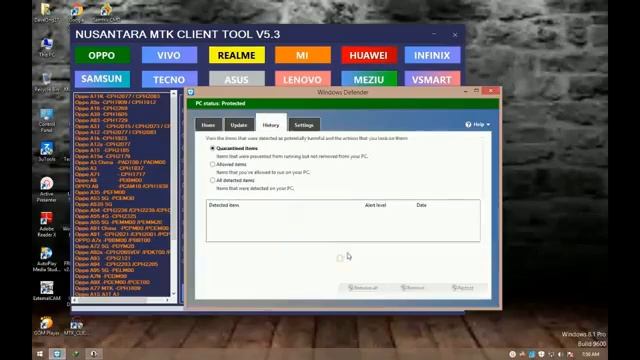The width and height of the screenshot is (640, 360).
Task: Click right arrow of horizontal list scrollbar
Action: (167, 300)
